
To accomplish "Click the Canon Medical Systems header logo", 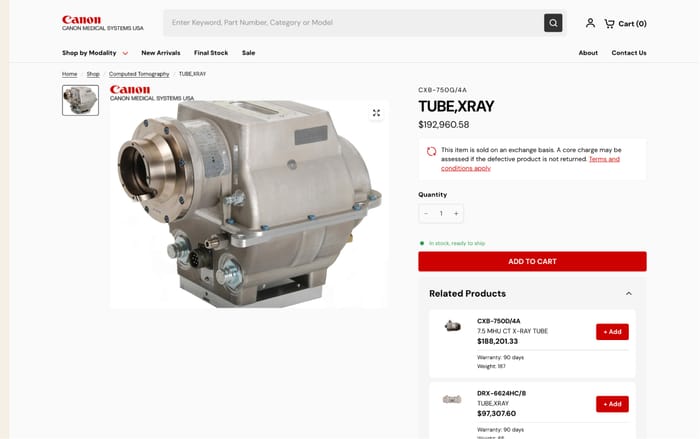I will pos(103,23).
